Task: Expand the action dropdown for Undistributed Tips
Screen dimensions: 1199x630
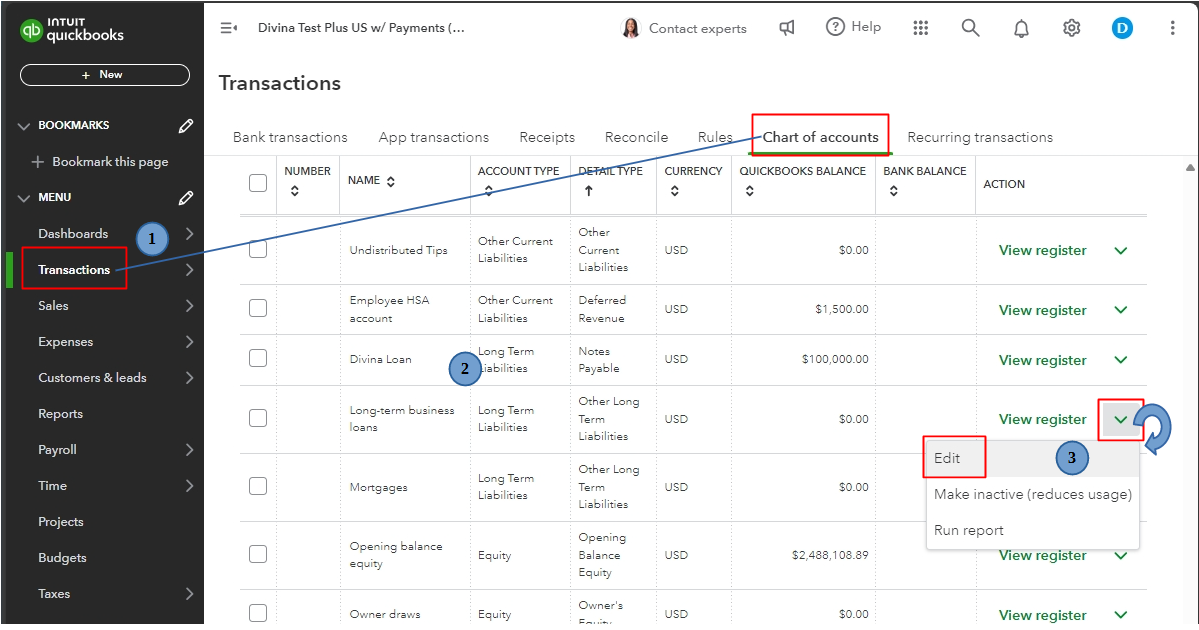Action: pyautogui.click(x=1121, y=251)
